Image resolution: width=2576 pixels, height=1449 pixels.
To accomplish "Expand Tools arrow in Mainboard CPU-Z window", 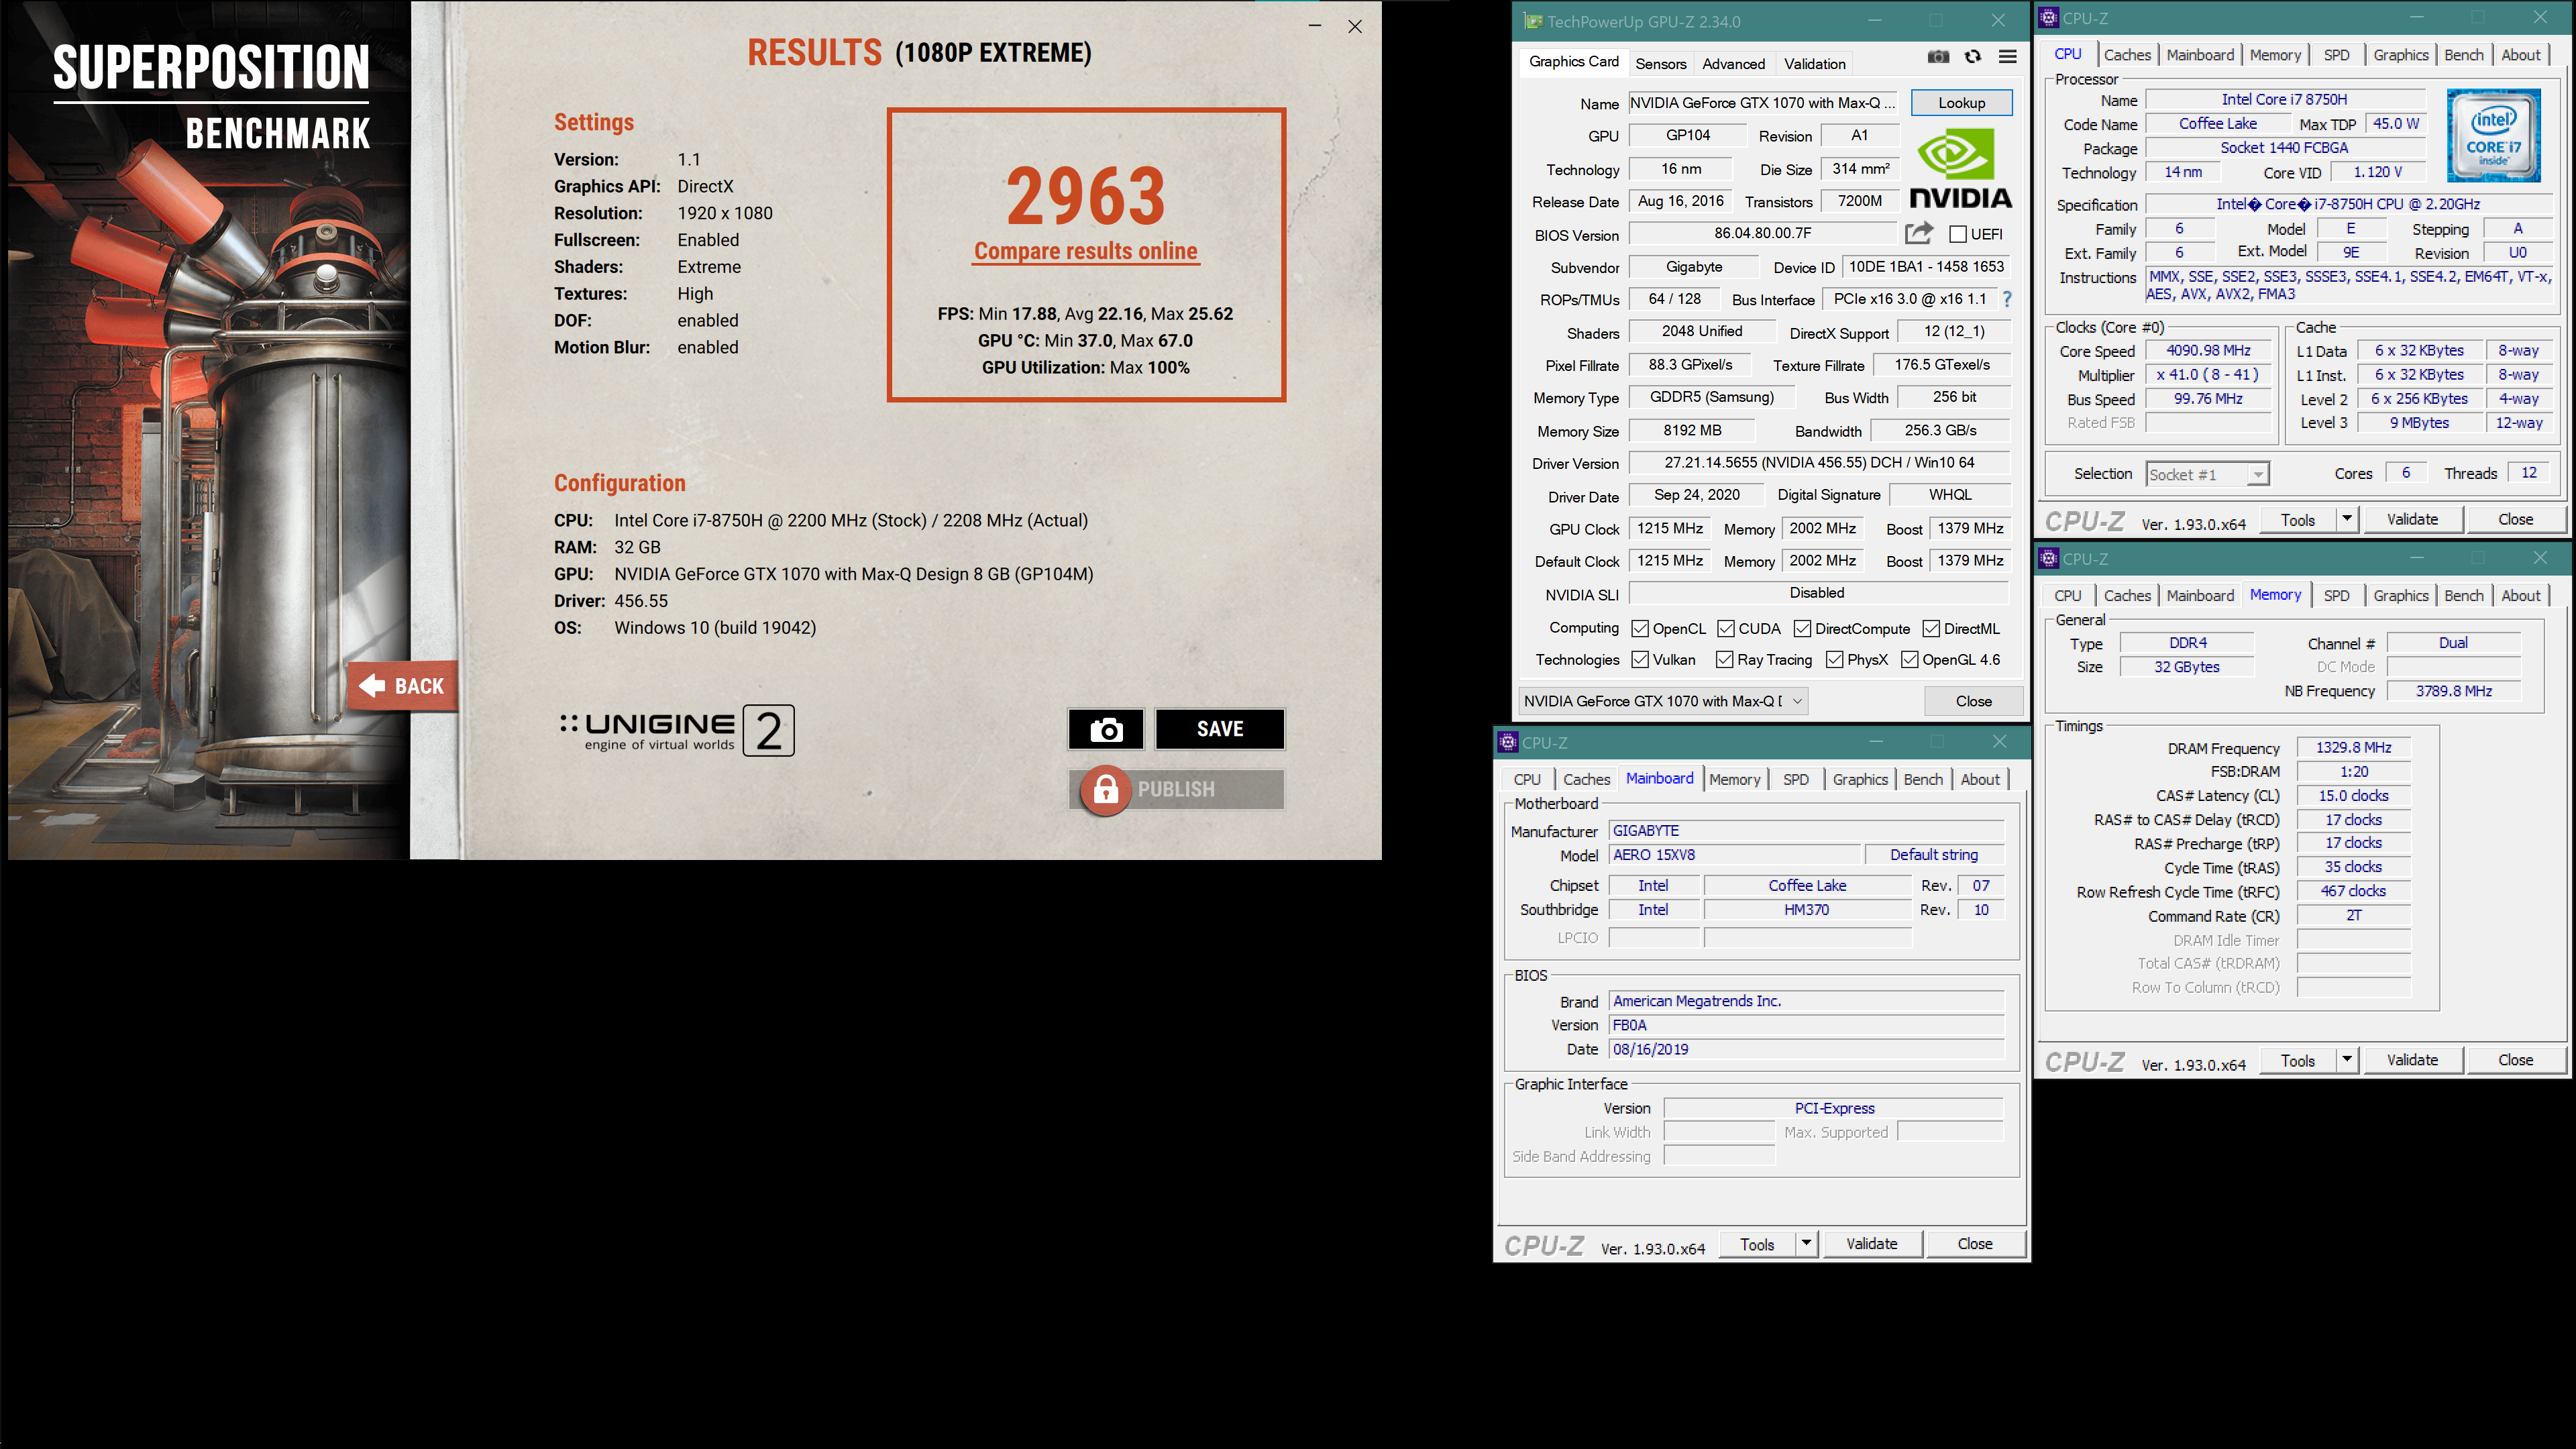I will click(1806, 1244).
